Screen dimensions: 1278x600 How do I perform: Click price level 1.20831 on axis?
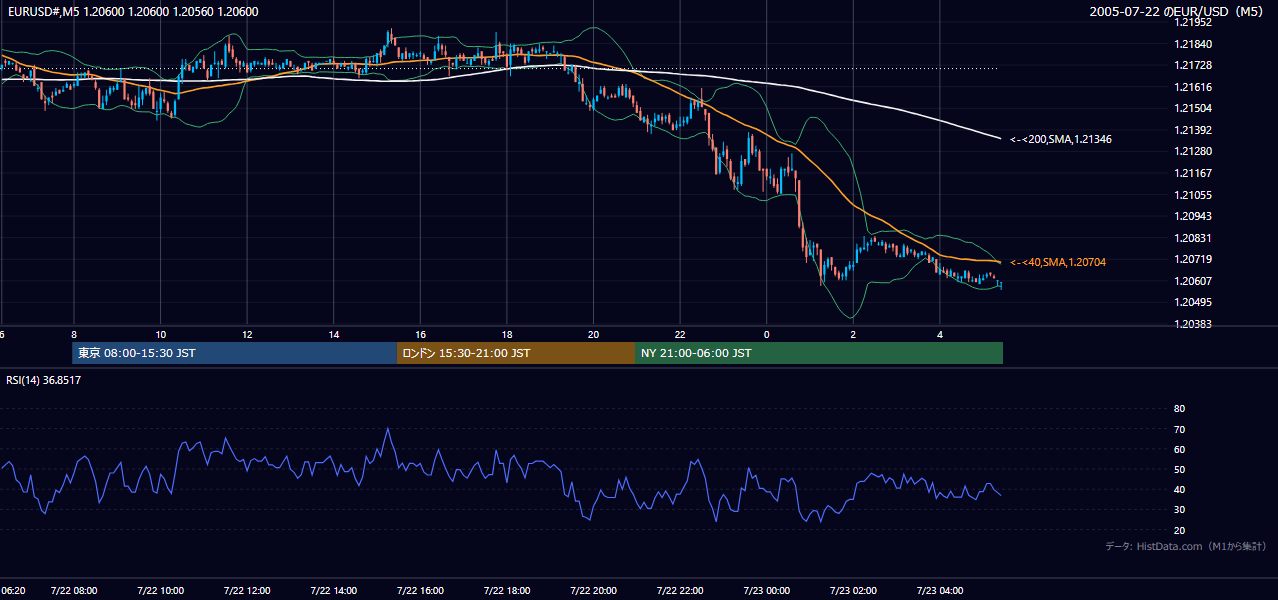1192,238
